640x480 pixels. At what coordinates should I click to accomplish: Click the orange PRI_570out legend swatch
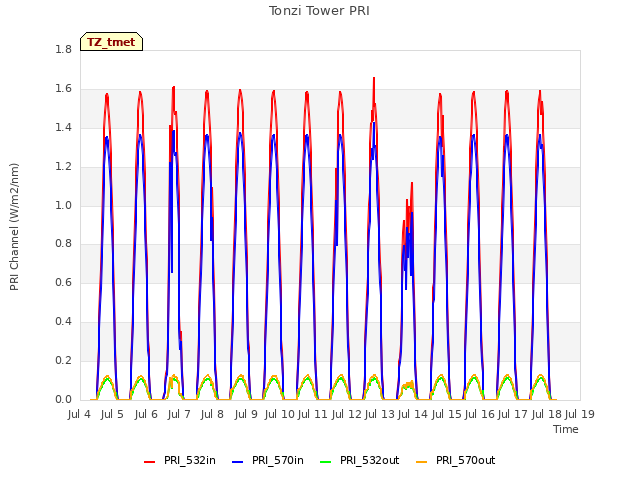422,462
